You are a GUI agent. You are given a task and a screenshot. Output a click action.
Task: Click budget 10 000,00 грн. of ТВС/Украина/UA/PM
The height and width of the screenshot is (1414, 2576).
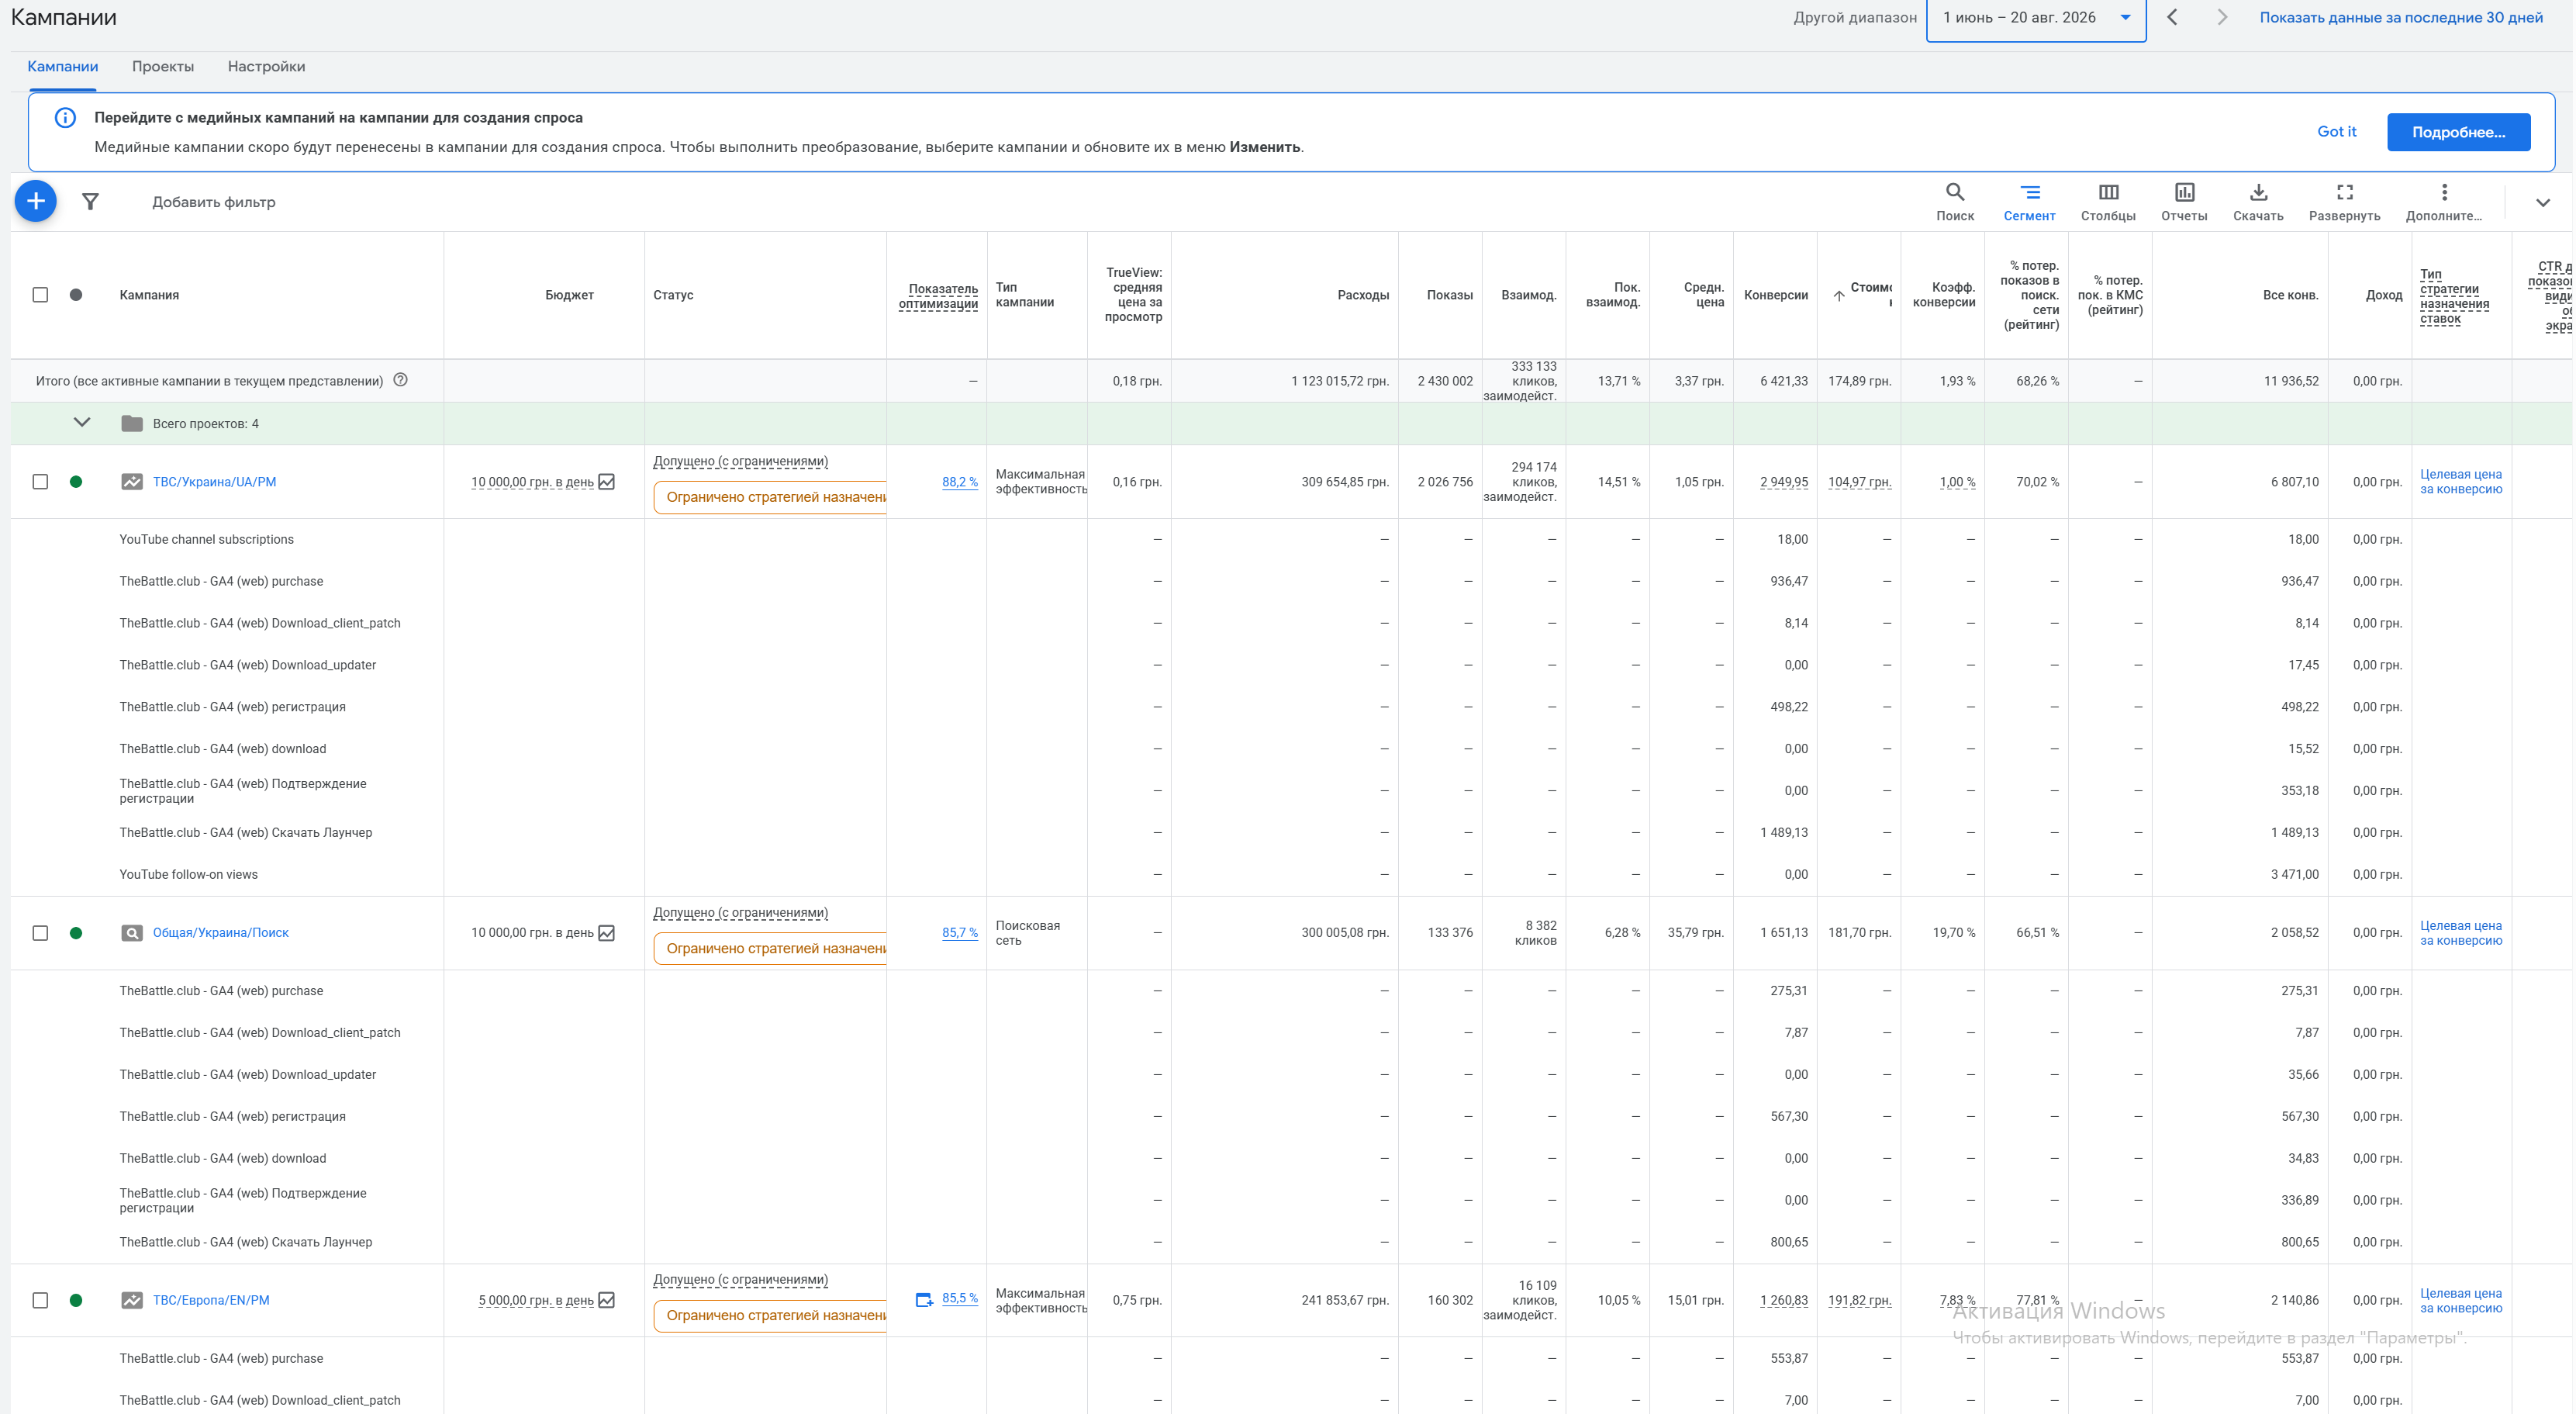pyautogui.click(x=532, y=482)
